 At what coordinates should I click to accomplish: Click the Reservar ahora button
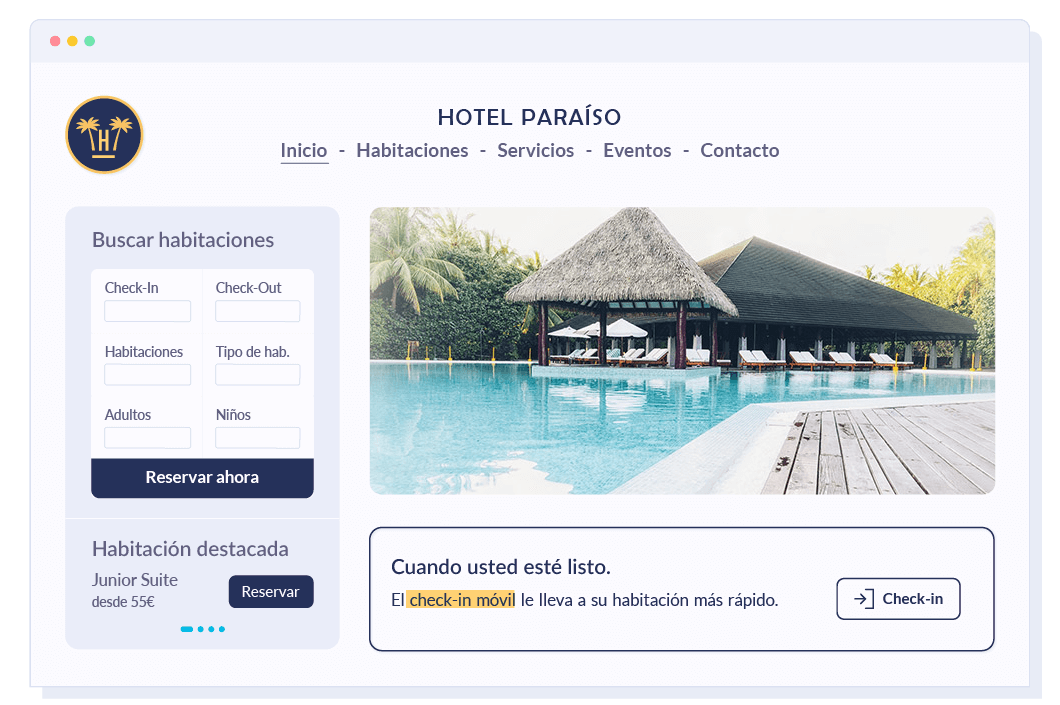tap(202, 478)
